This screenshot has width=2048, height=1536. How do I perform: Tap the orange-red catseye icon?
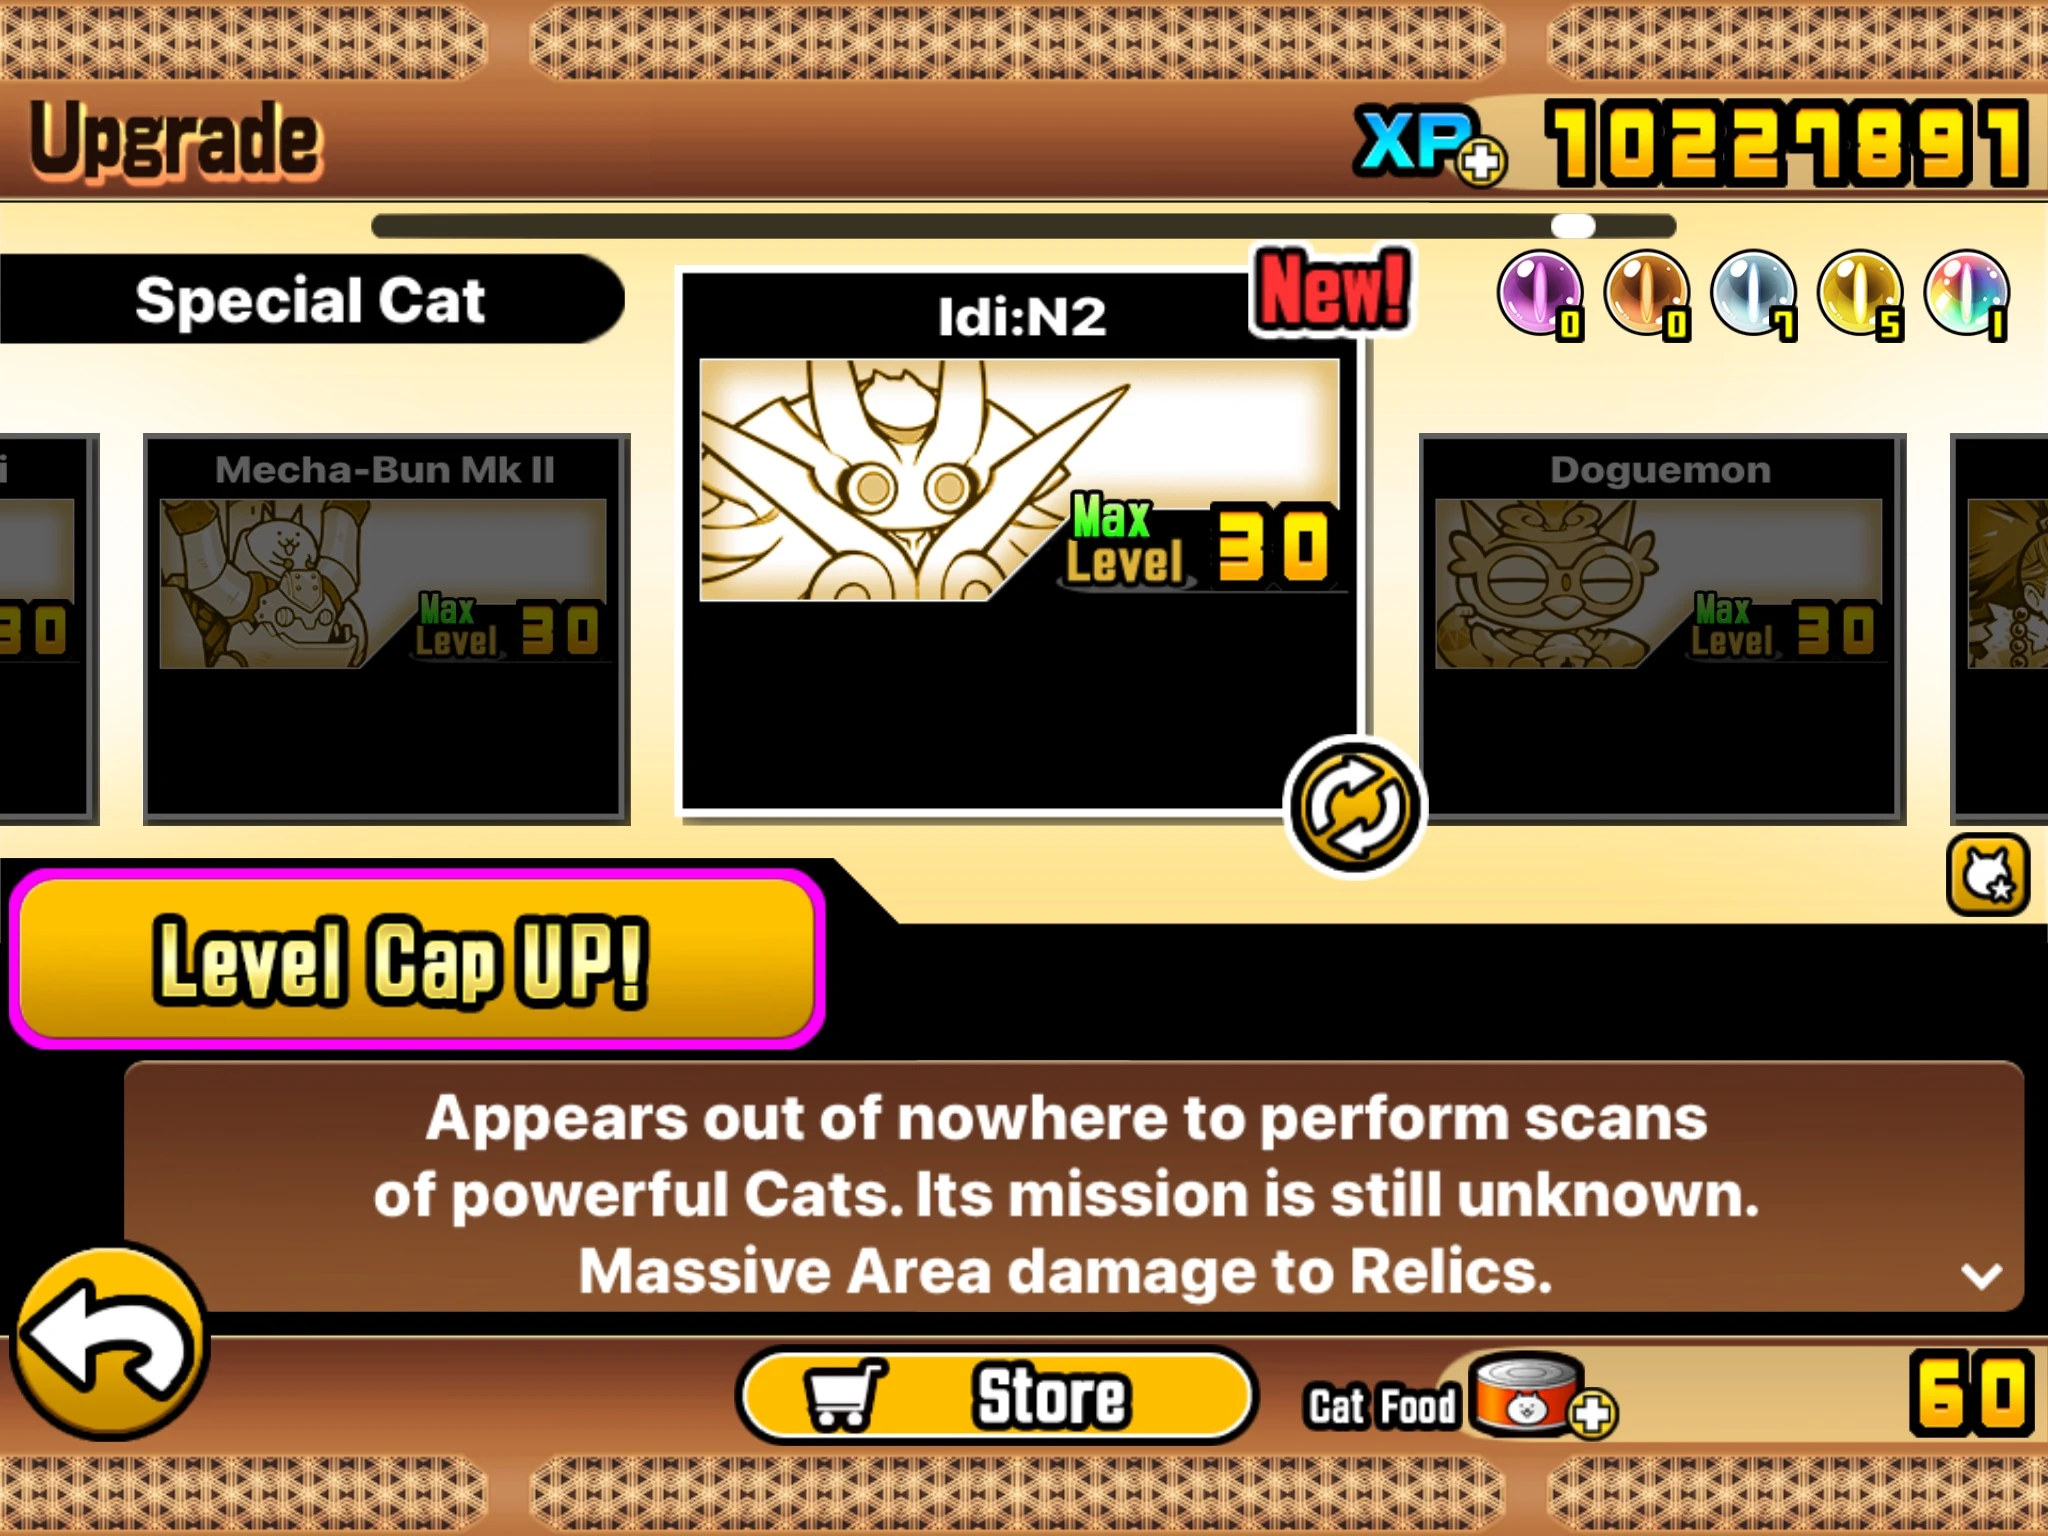(x=1647, y=294)
